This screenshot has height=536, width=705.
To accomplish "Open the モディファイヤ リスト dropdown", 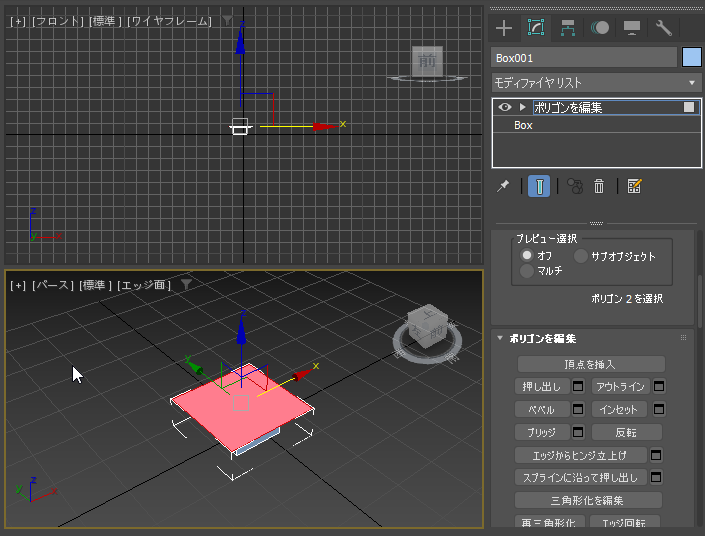I will click(596, 83).
